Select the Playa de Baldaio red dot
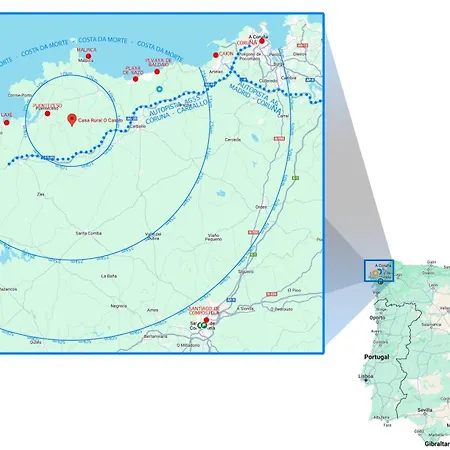This screenshot has height=450, width=450. 157,72
